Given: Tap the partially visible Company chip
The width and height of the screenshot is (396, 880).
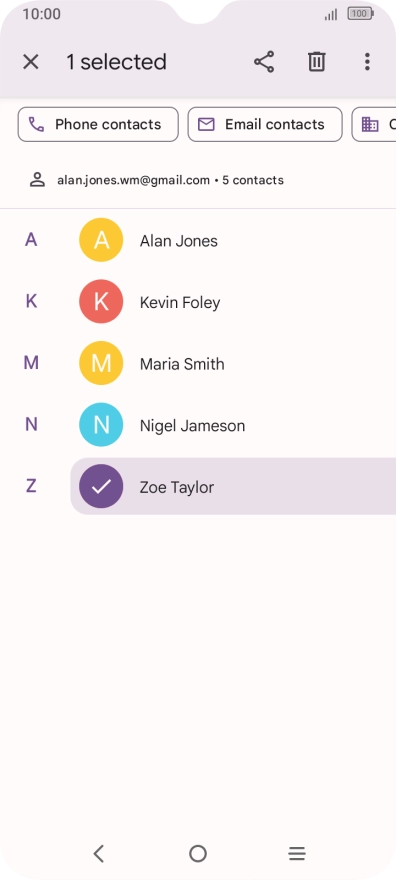Looking at the screenshot, I should tap(374, 125).
